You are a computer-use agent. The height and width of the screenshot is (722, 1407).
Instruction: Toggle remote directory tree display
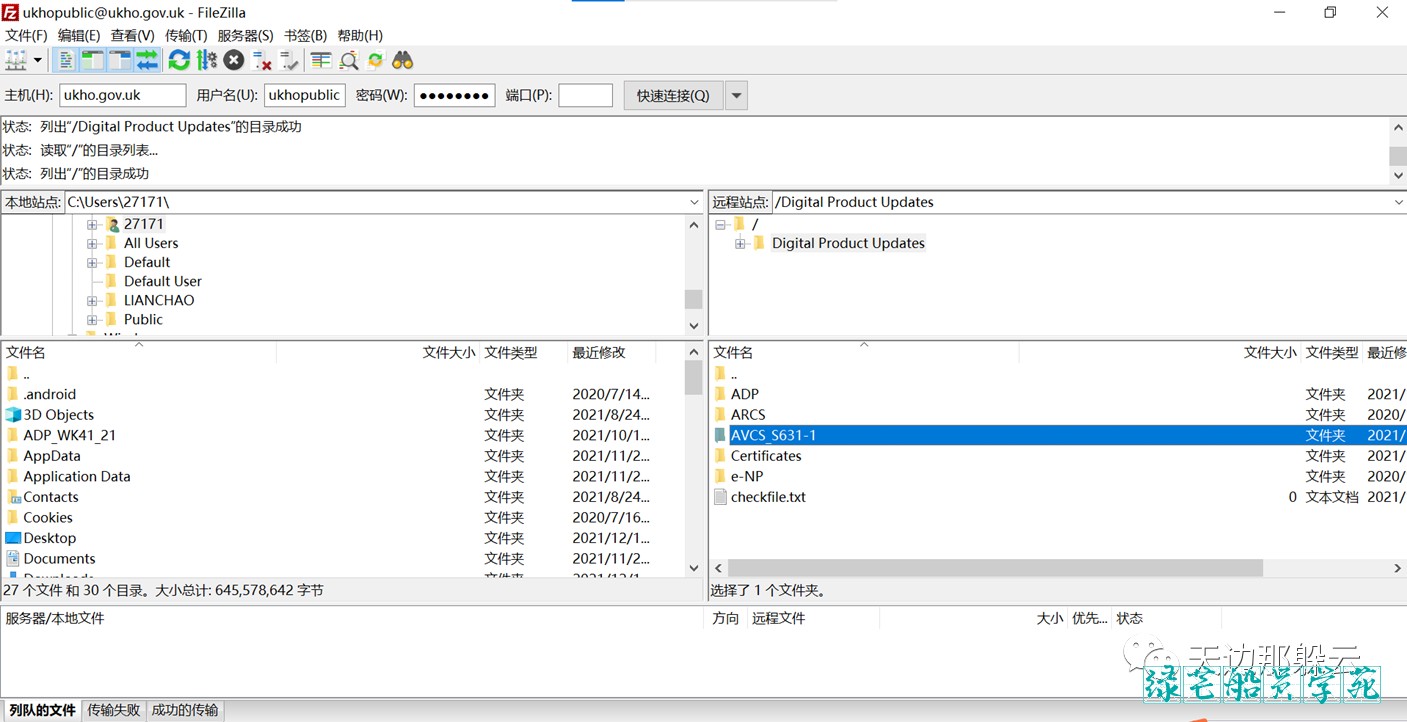pos(120,61)
